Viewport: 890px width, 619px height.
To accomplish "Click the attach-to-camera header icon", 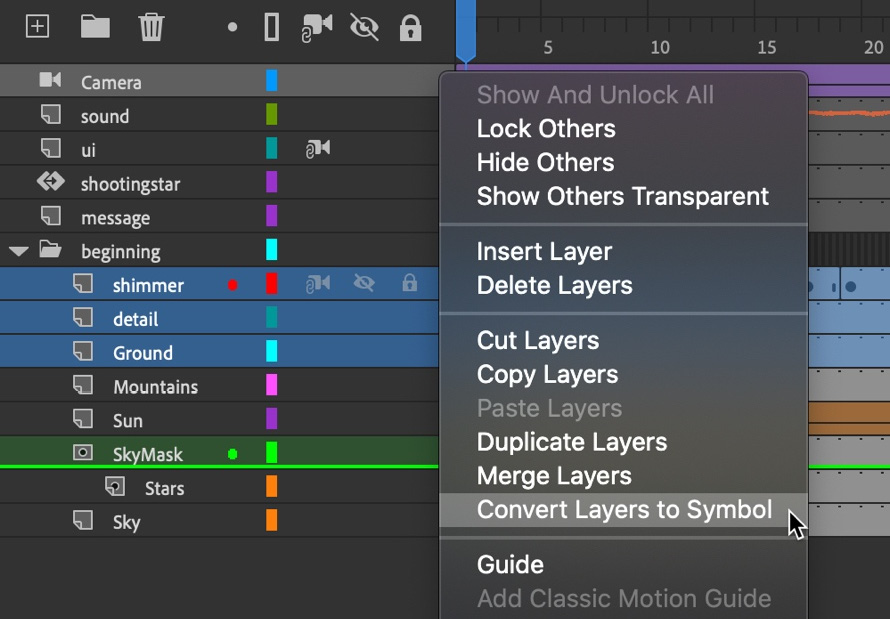I will (x=317, y=28).
